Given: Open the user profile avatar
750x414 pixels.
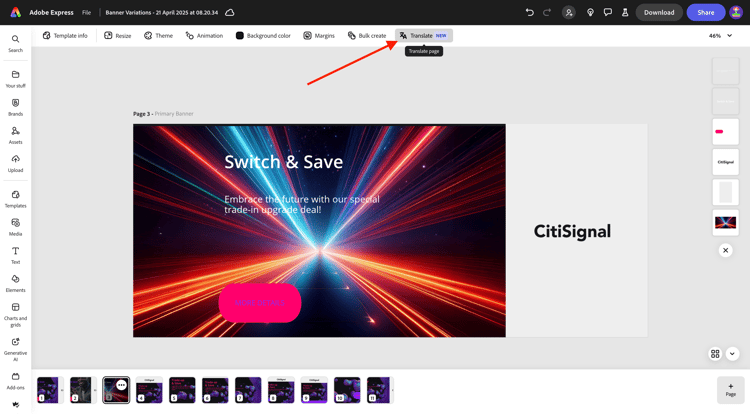Looking at the screenshot, I should pyautogui.click(x=736, y=12).
